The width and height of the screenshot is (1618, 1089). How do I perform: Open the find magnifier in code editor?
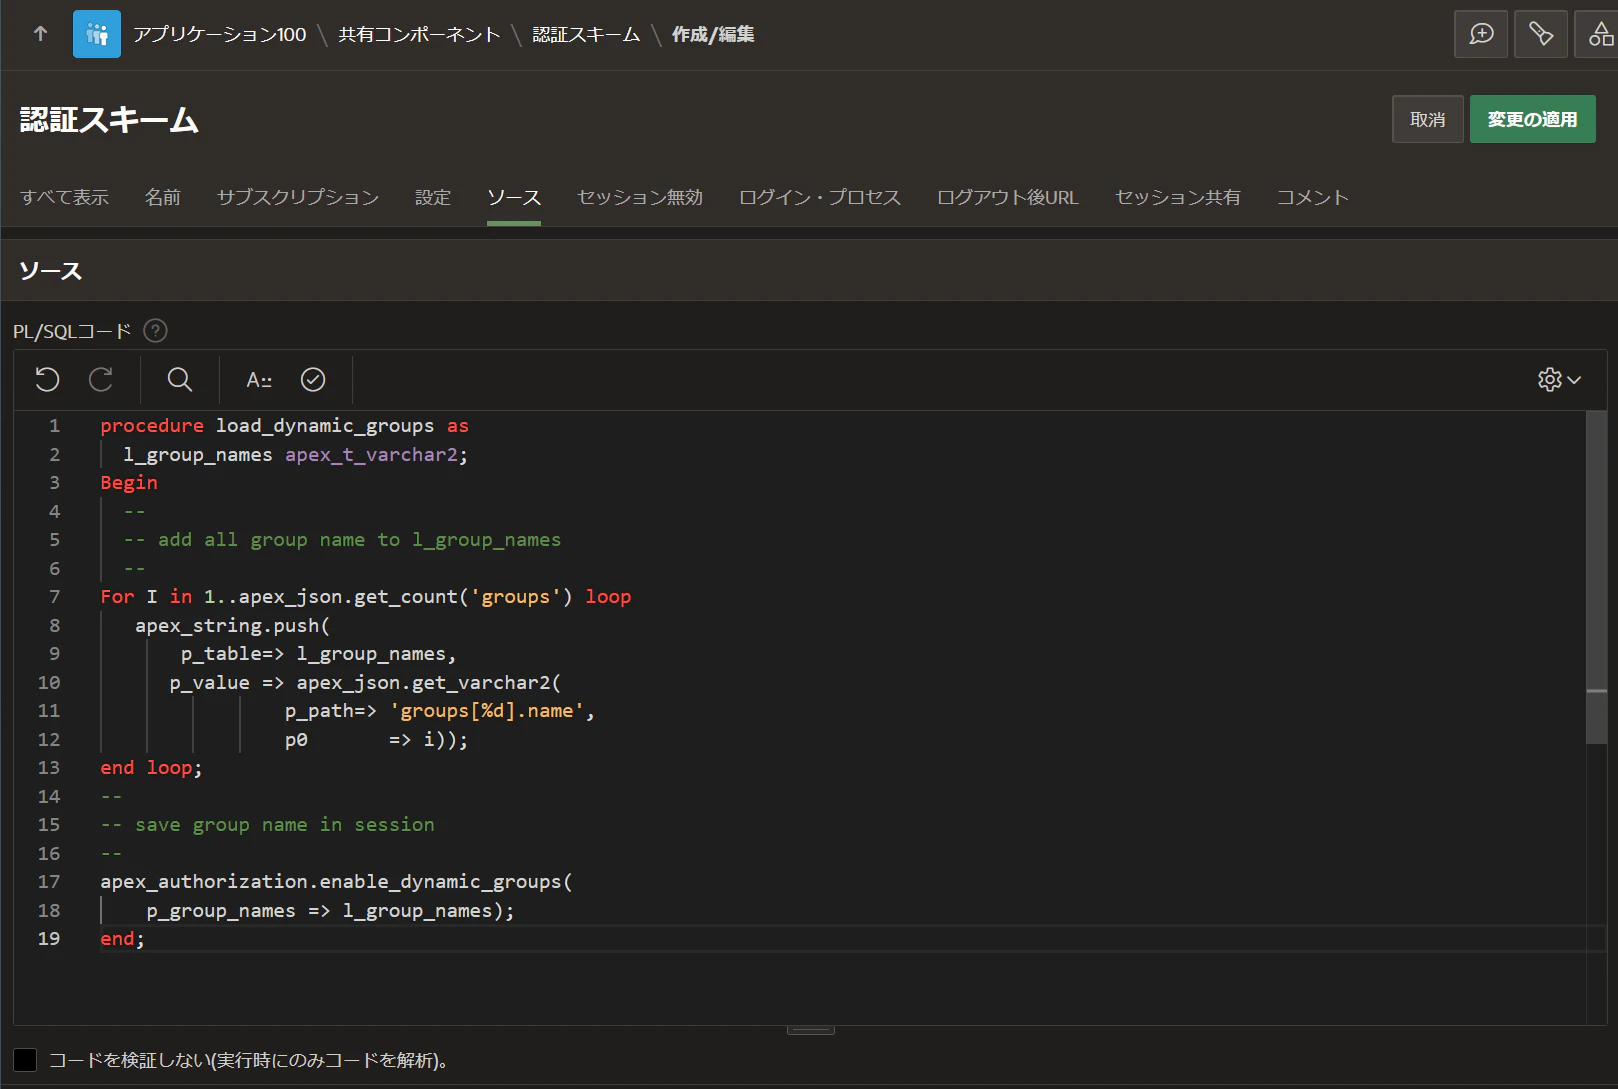pyautogui.click(x=180, y=380)
